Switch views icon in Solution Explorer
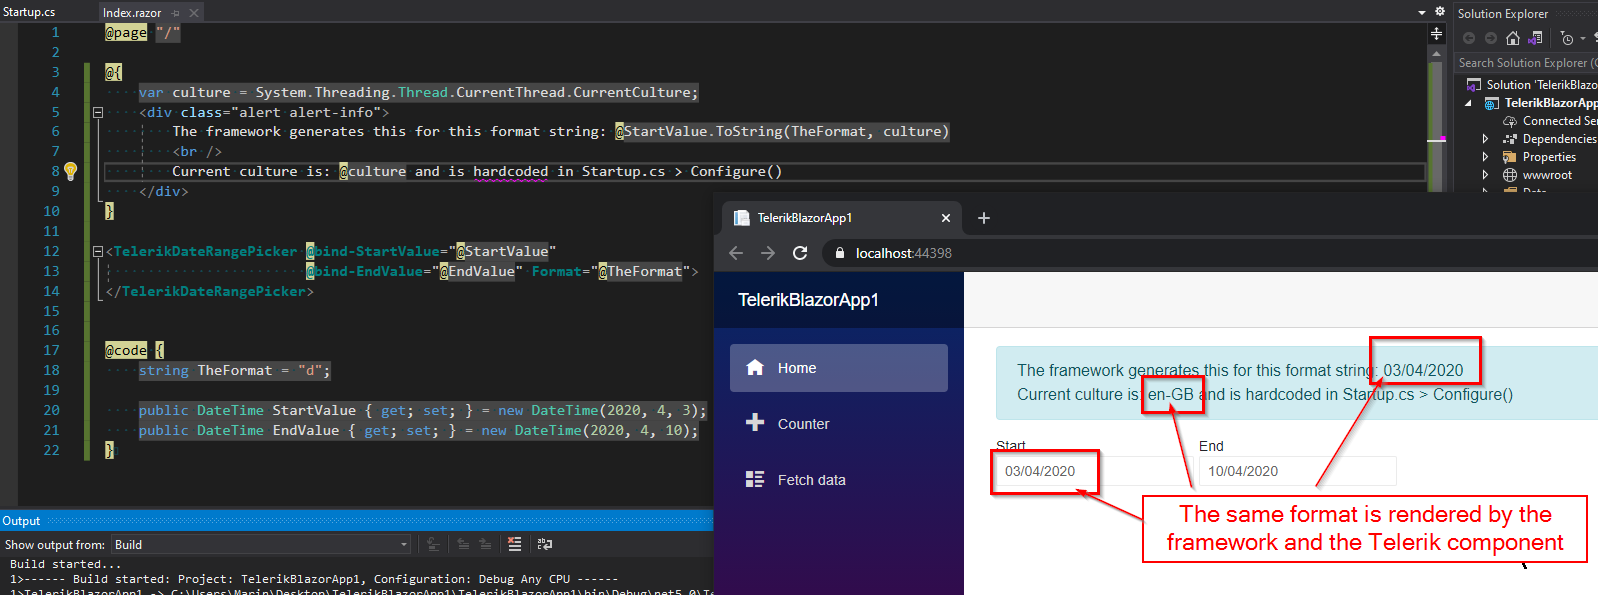 tap(1536, 38)
